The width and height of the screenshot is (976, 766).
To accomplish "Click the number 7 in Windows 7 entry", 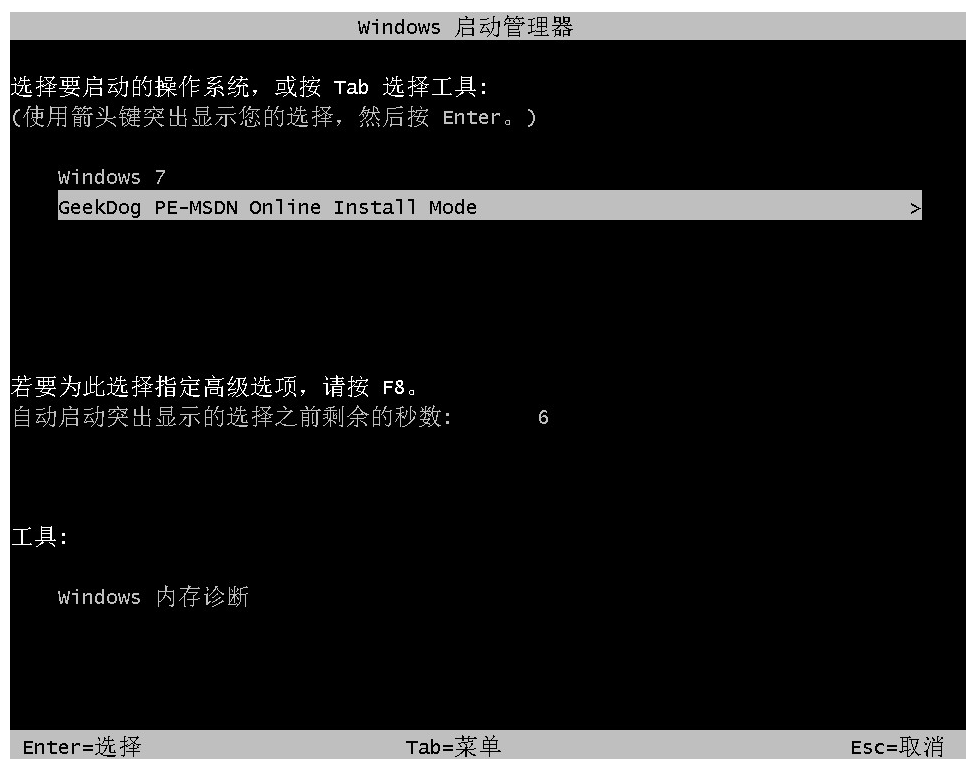I will tap(160, 177).
